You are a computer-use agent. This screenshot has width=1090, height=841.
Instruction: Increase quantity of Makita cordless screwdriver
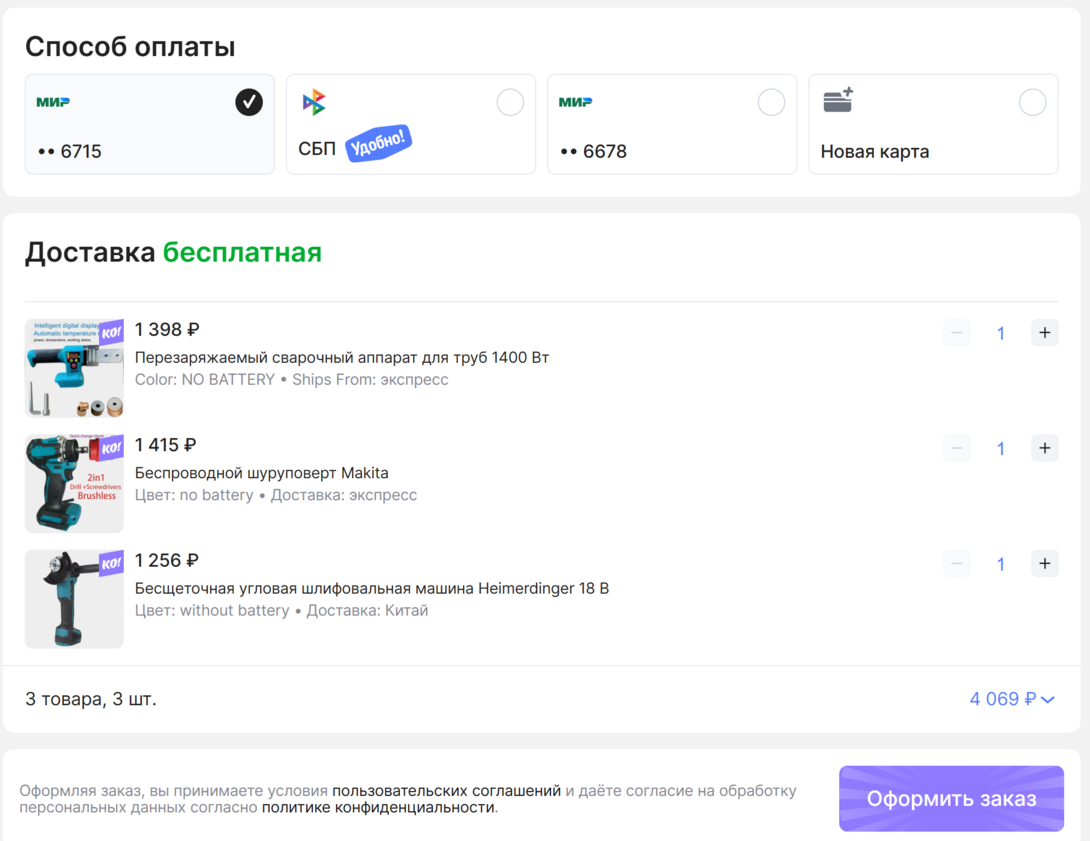(1044, 448)
